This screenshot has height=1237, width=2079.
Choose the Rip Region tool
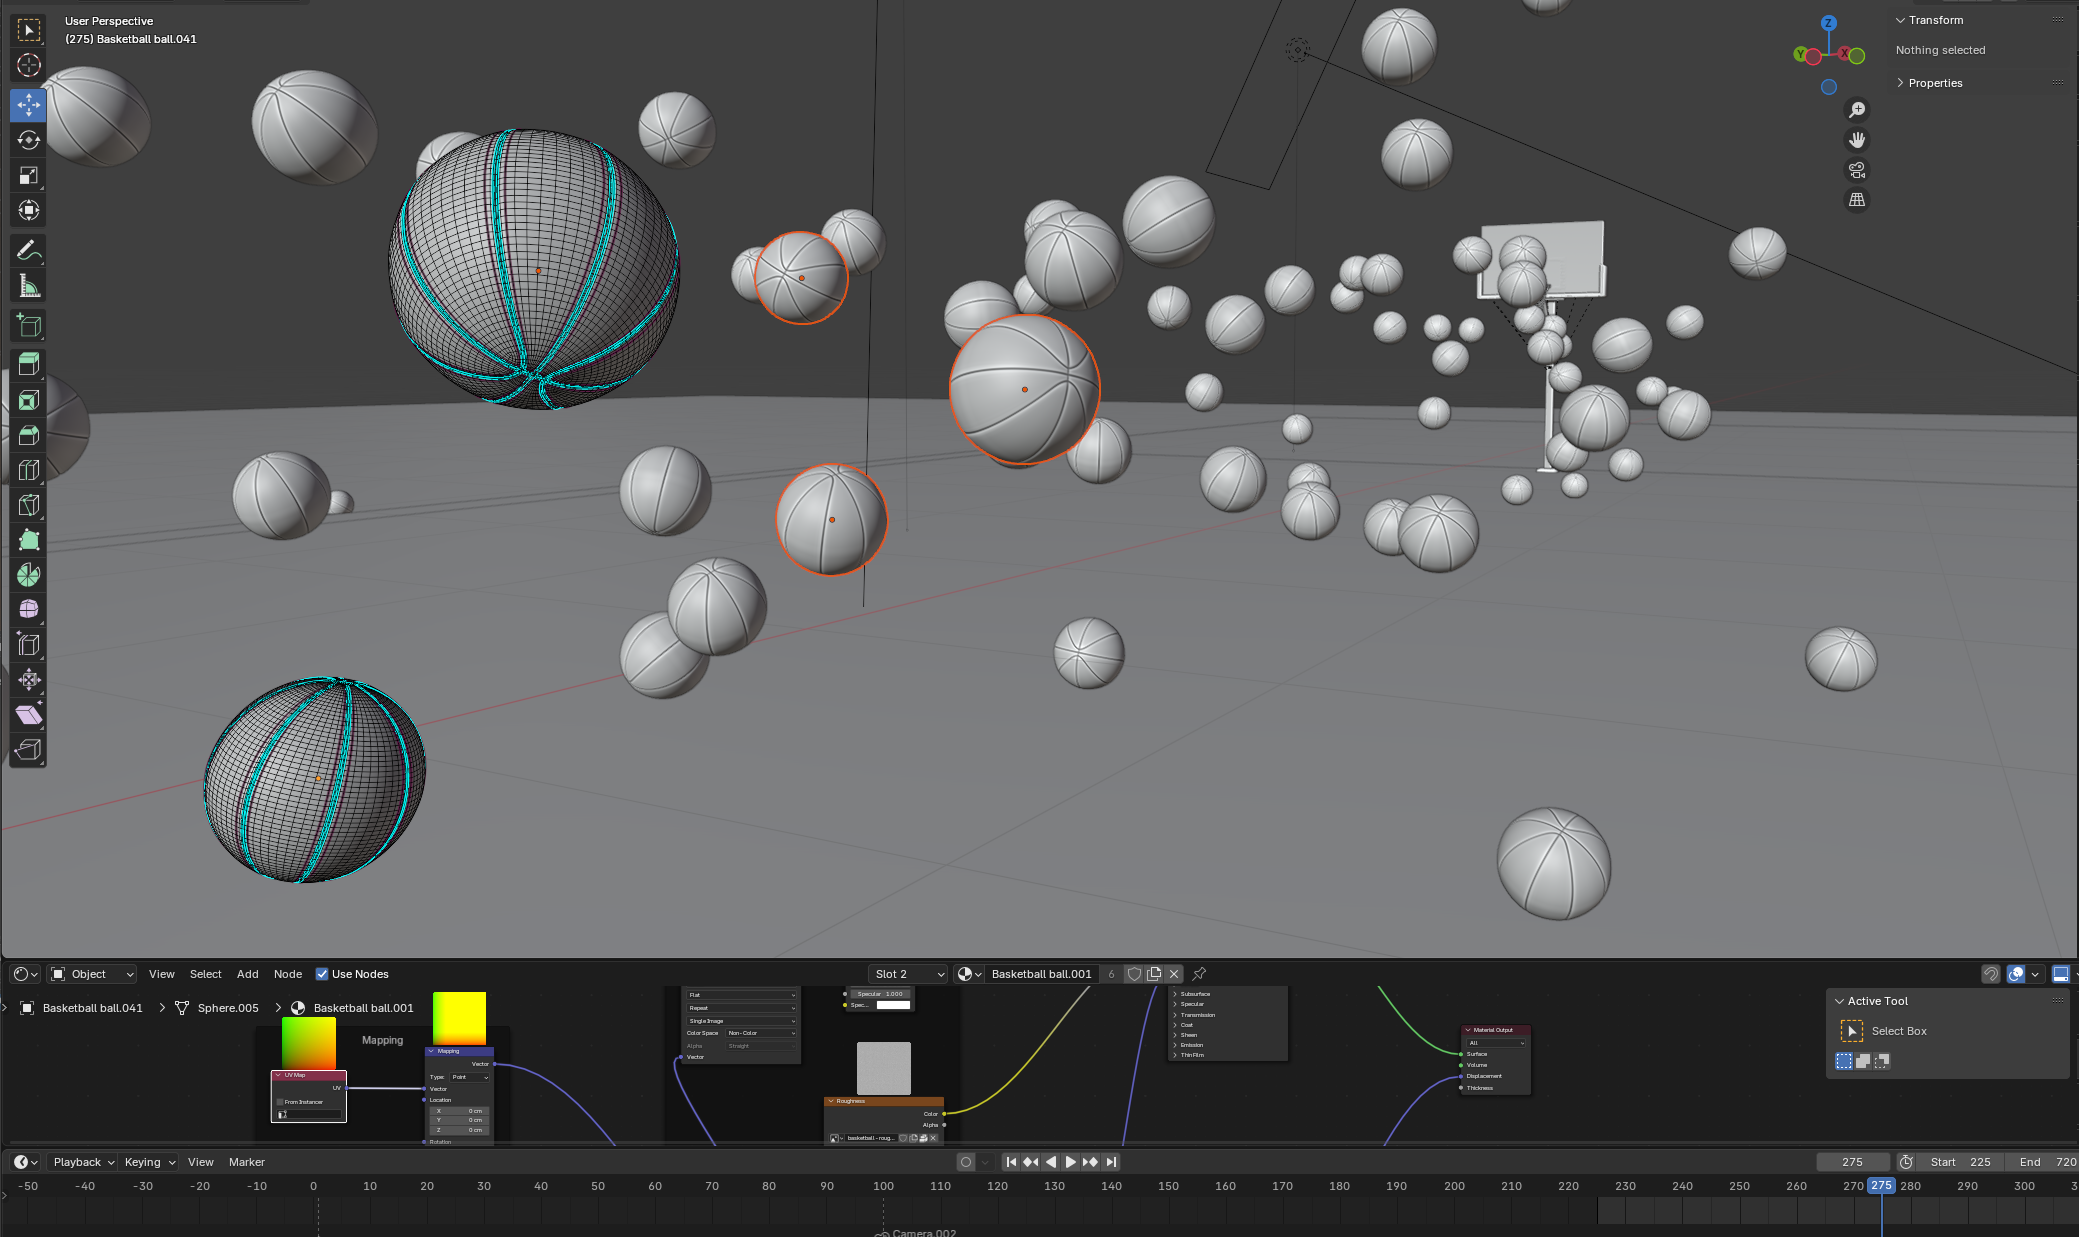tap(28, 750)
